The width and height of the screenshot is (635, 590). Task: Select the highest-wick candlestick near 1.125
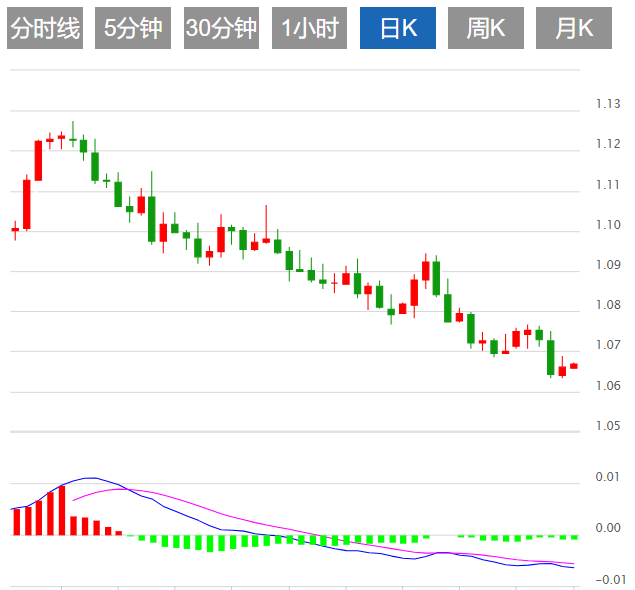[x=73, y=134]
